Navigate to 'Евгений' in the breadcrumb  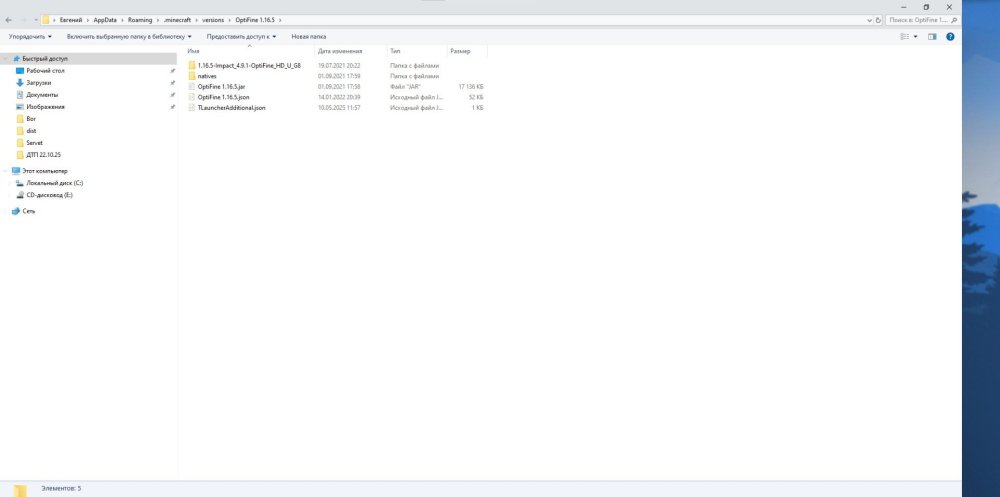pos(71,20)
